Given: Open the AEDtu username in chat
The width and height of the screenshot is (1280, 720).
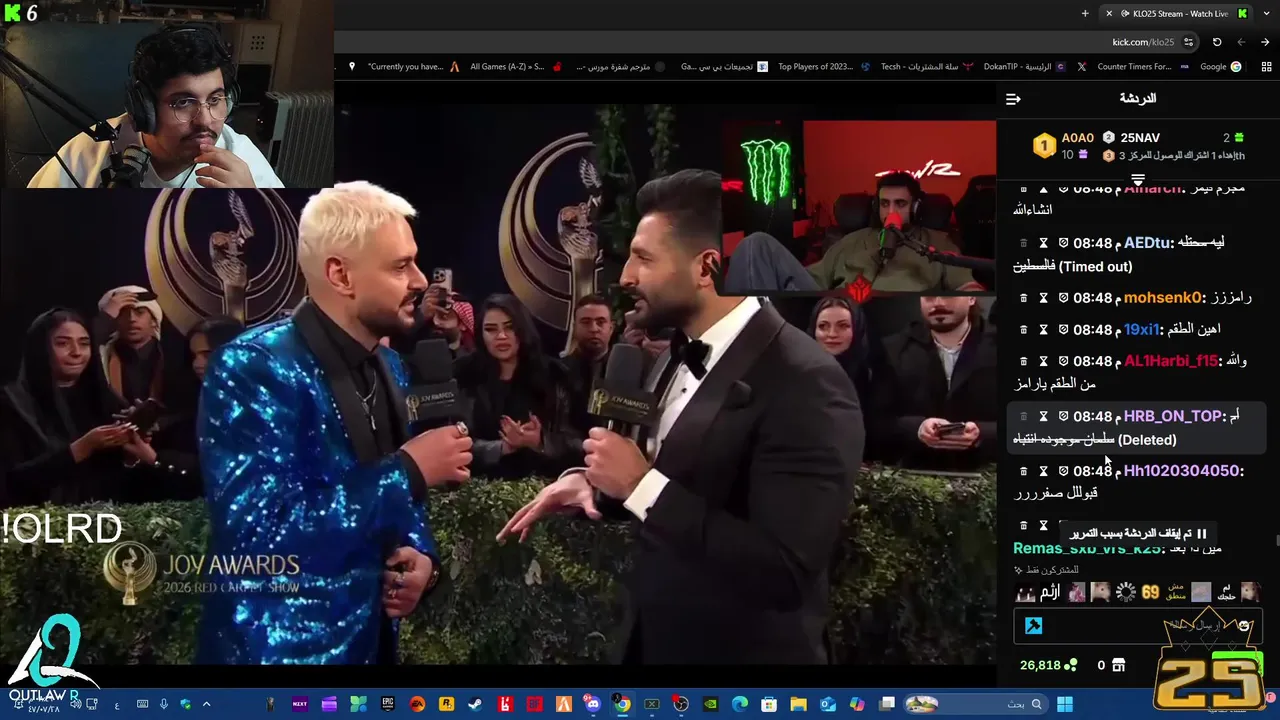Looking at the screenshot, I should (1147, 243).
